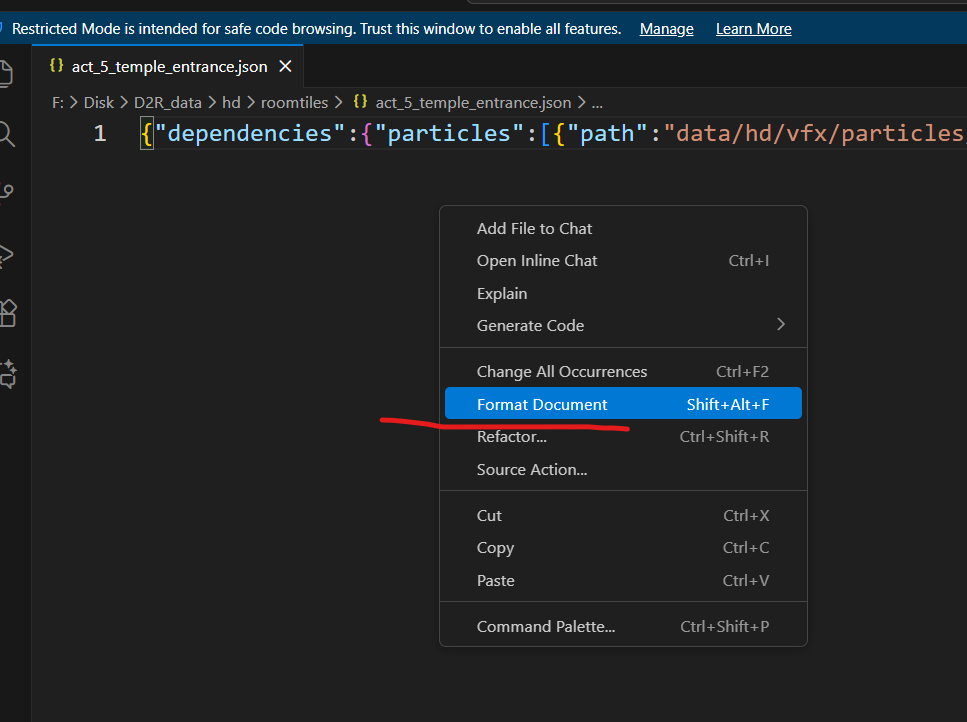Close the act_5_temple_entrance.json tab

(285, 67)
